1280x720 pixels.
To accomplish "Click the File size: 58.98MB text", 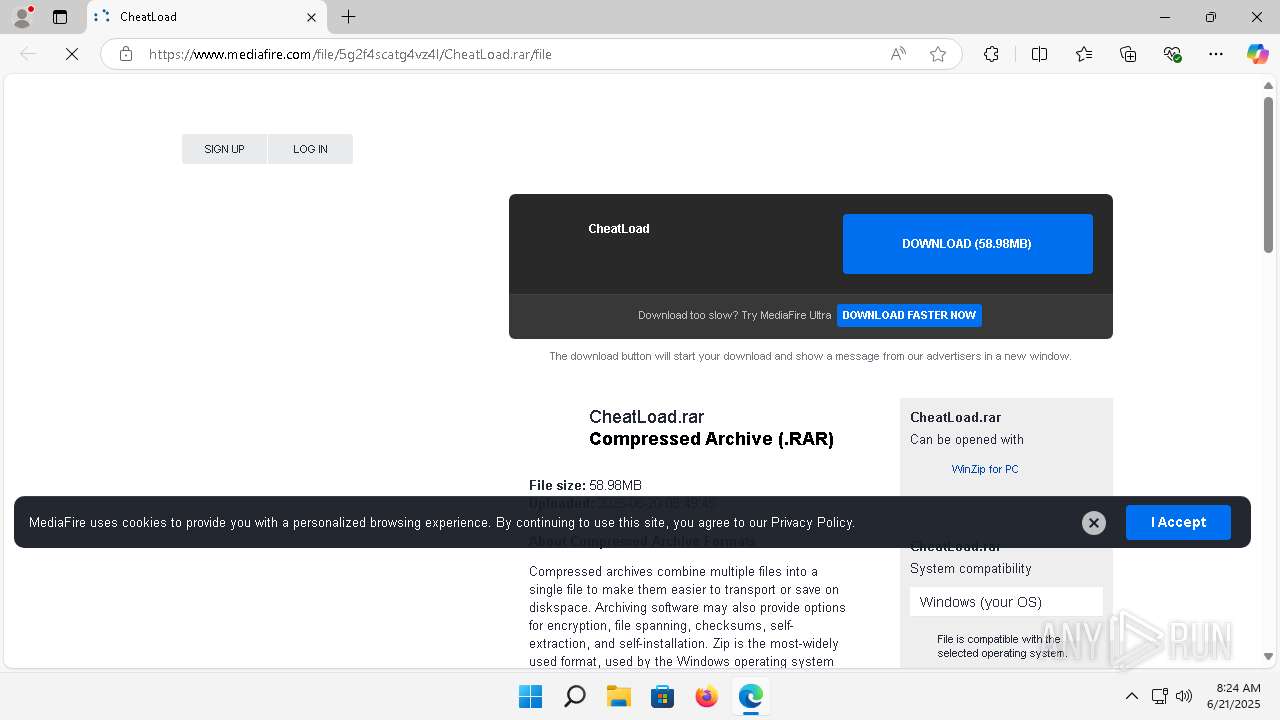I will click(585, 485).
